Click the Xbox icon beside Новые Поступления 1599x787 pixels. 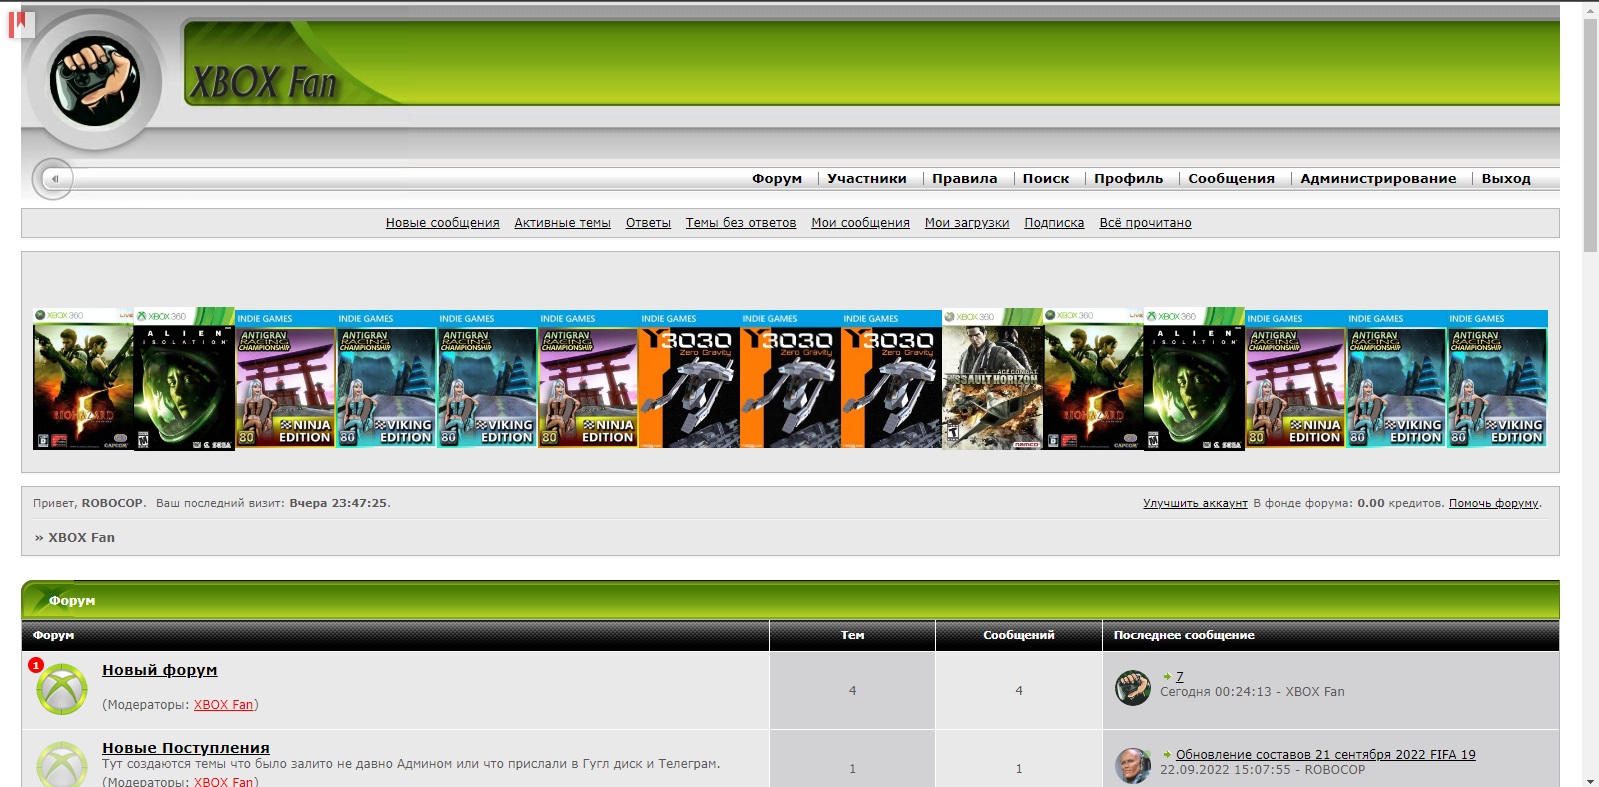62,764
